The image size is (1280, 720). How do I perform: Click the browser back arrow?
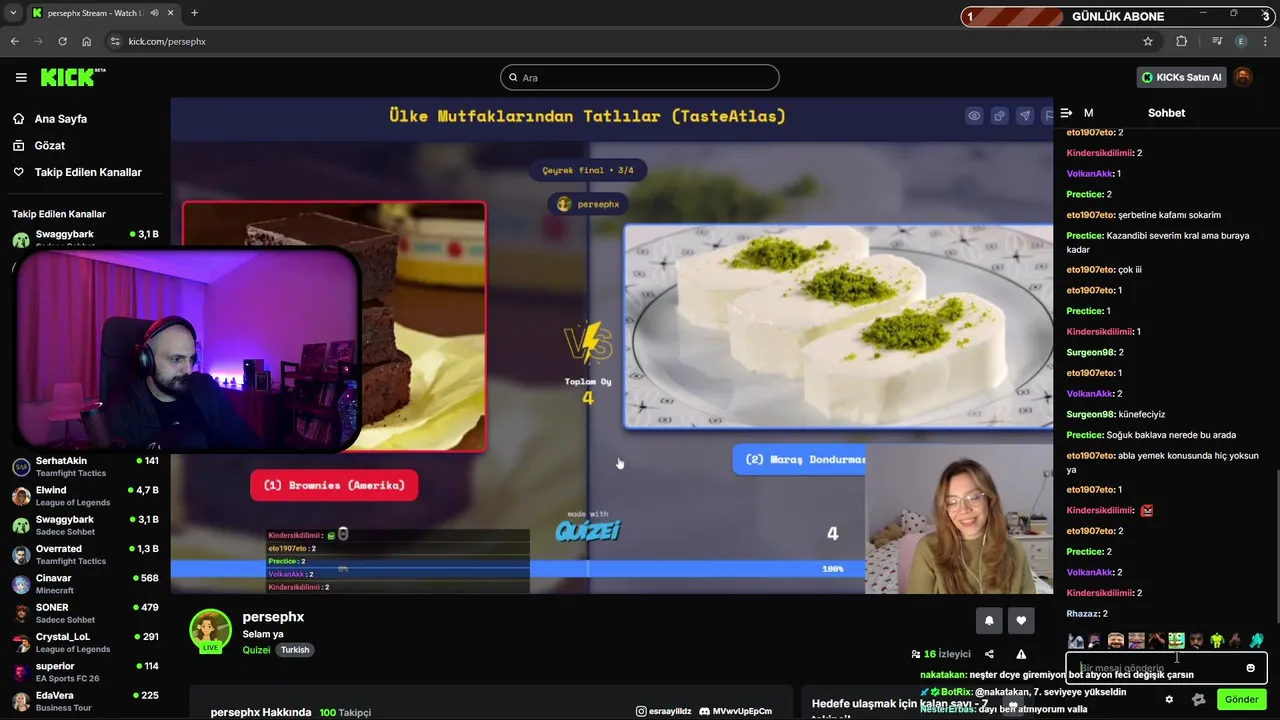pyautogui.click(x=14, y=41)
